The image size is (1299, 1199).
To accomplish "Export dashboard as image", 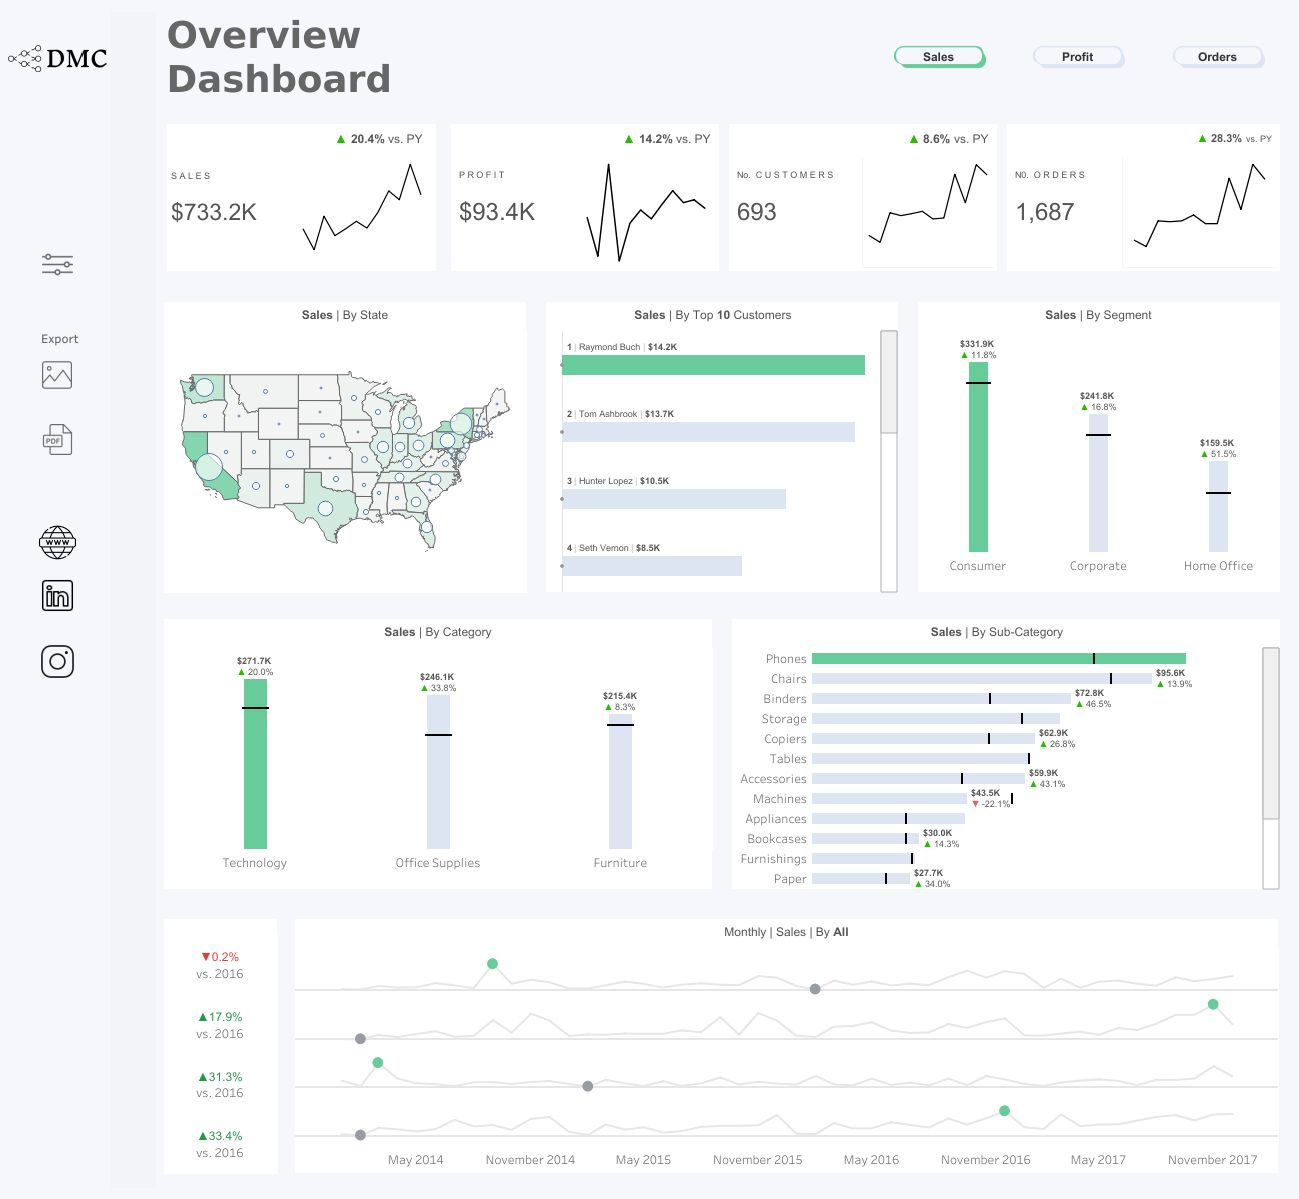I will point(57,375).
